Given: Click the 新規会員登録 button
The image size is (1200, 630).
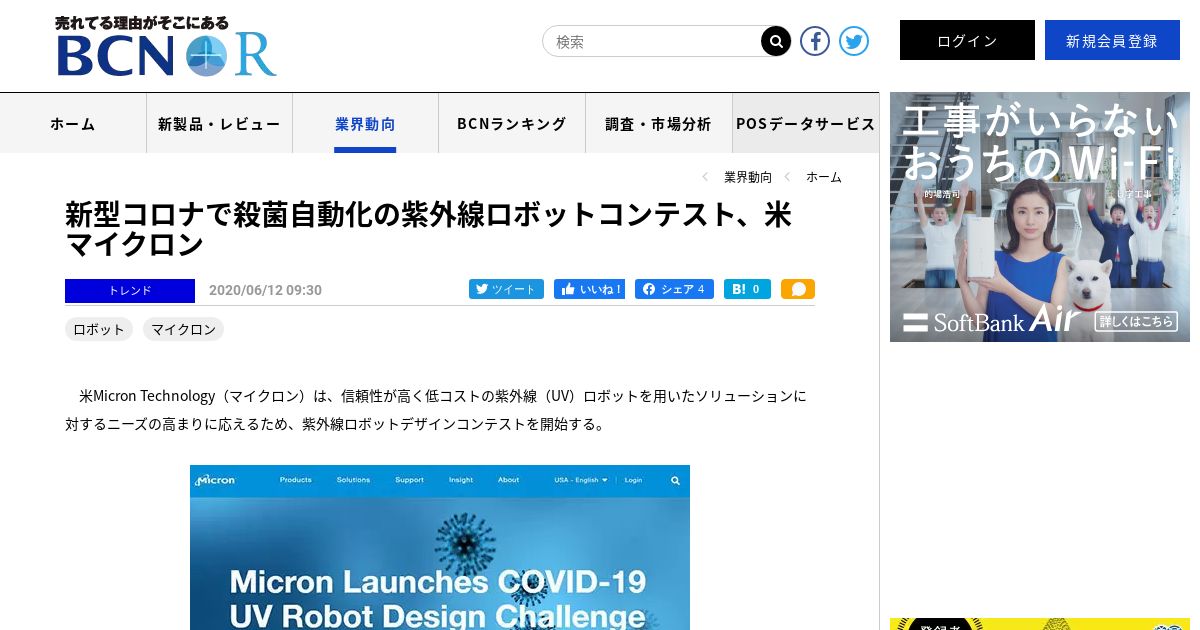Looking at the screenshot, I should [1112, 40].
